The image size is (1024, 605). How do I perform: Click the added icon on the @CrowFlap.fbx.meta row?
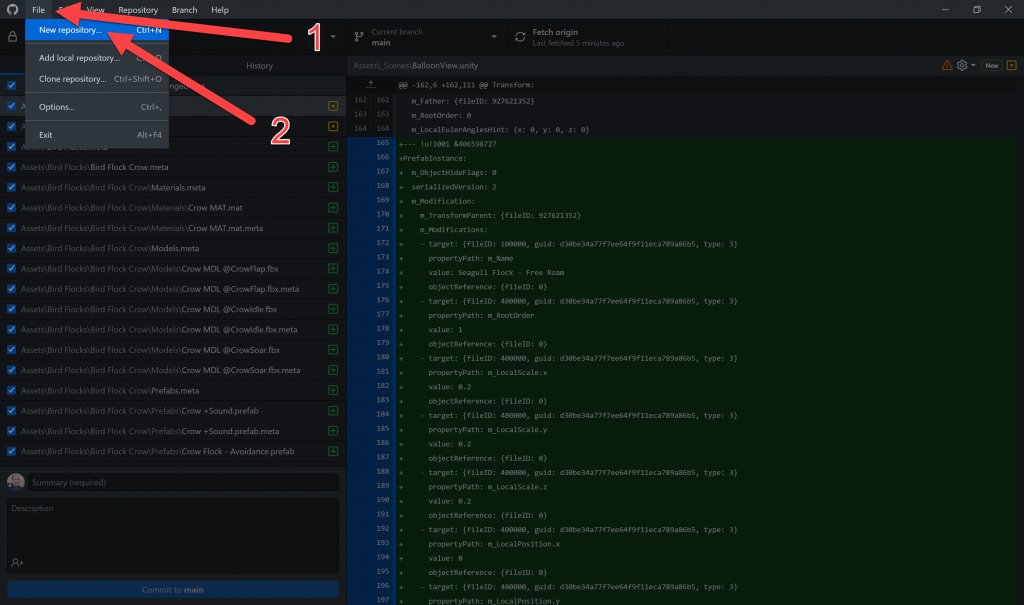coord(333,289)
